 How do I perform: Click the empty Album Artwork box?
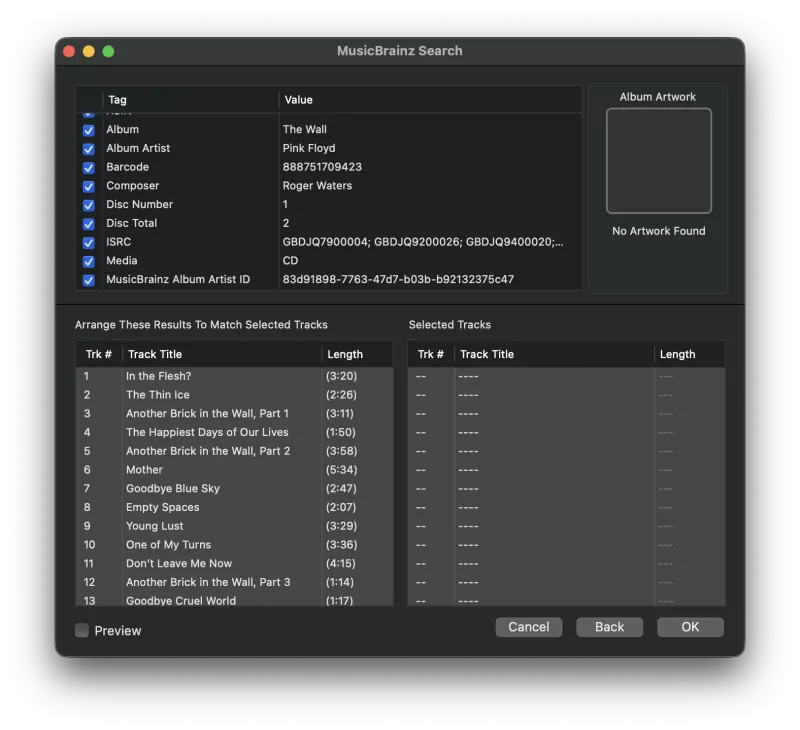[659, 161]
